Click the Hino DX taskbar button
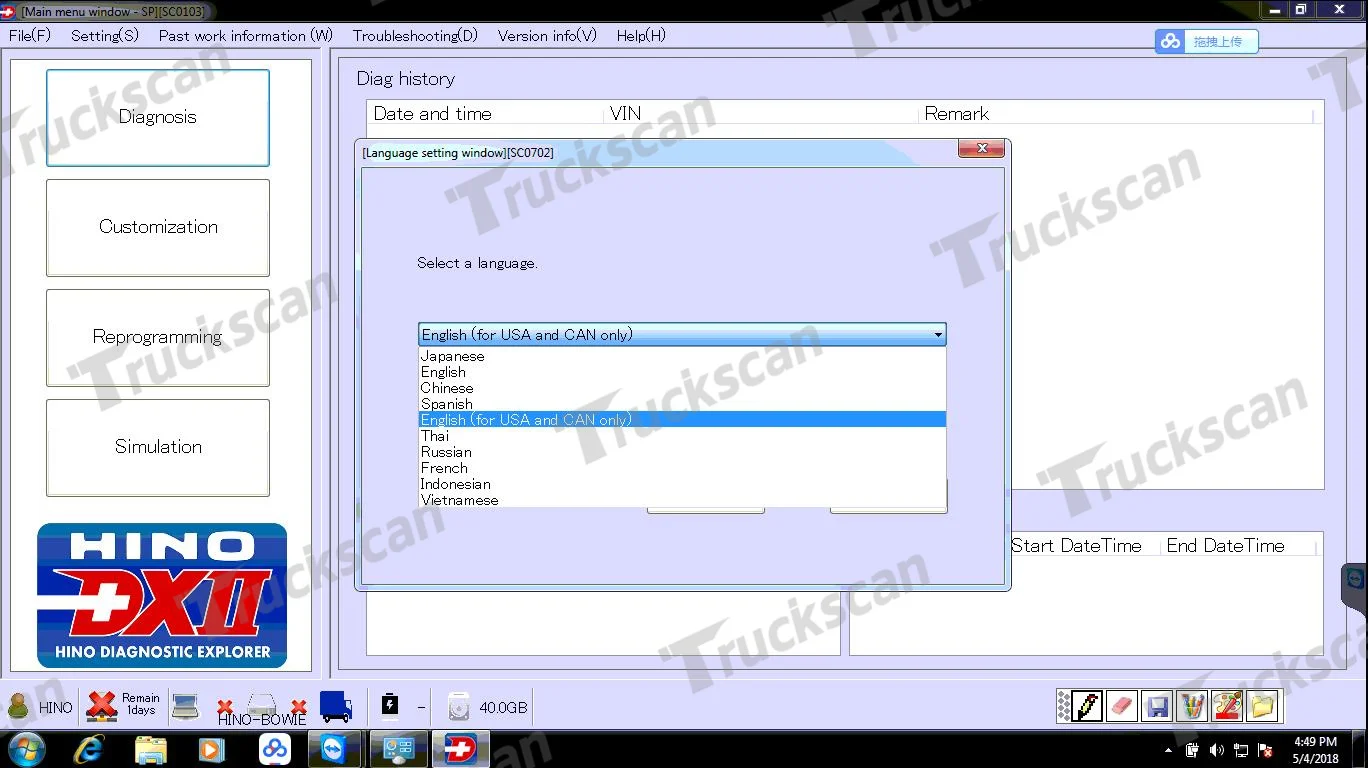 click(461, 749)
